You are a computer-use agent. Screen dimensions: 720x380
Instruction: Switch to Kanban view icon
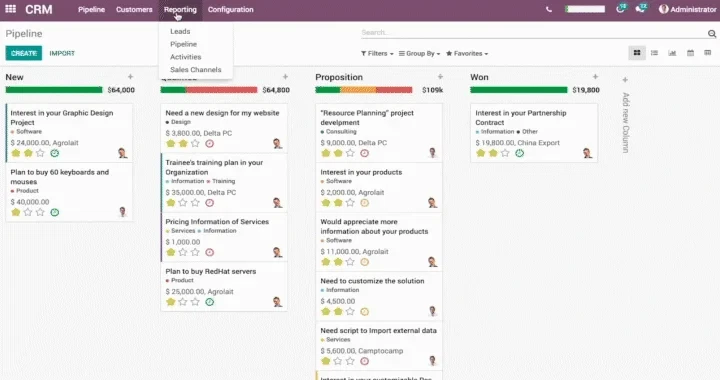(637, 53)
